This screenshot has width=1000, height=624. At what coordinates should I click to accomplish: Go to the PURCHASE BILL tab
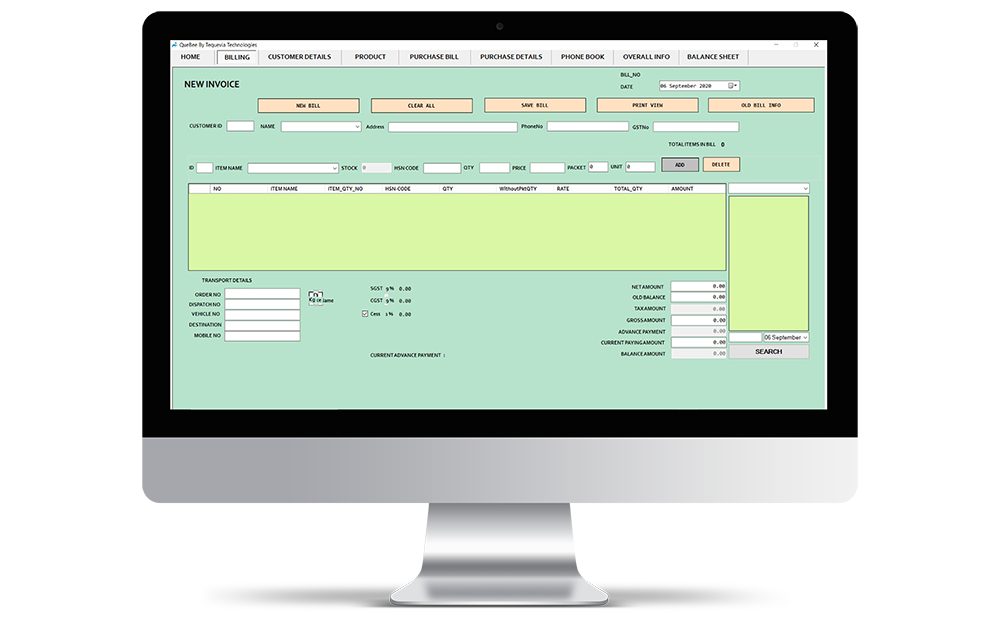coord(434,57)
